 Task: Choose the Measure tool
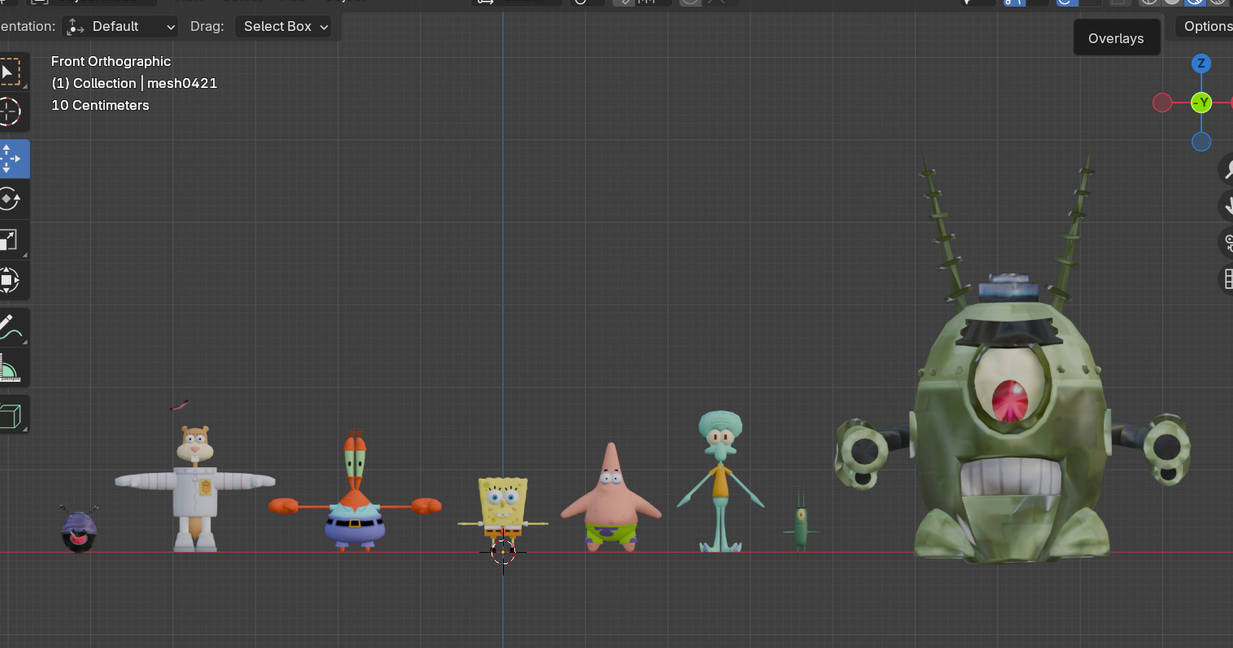(9, 368)
